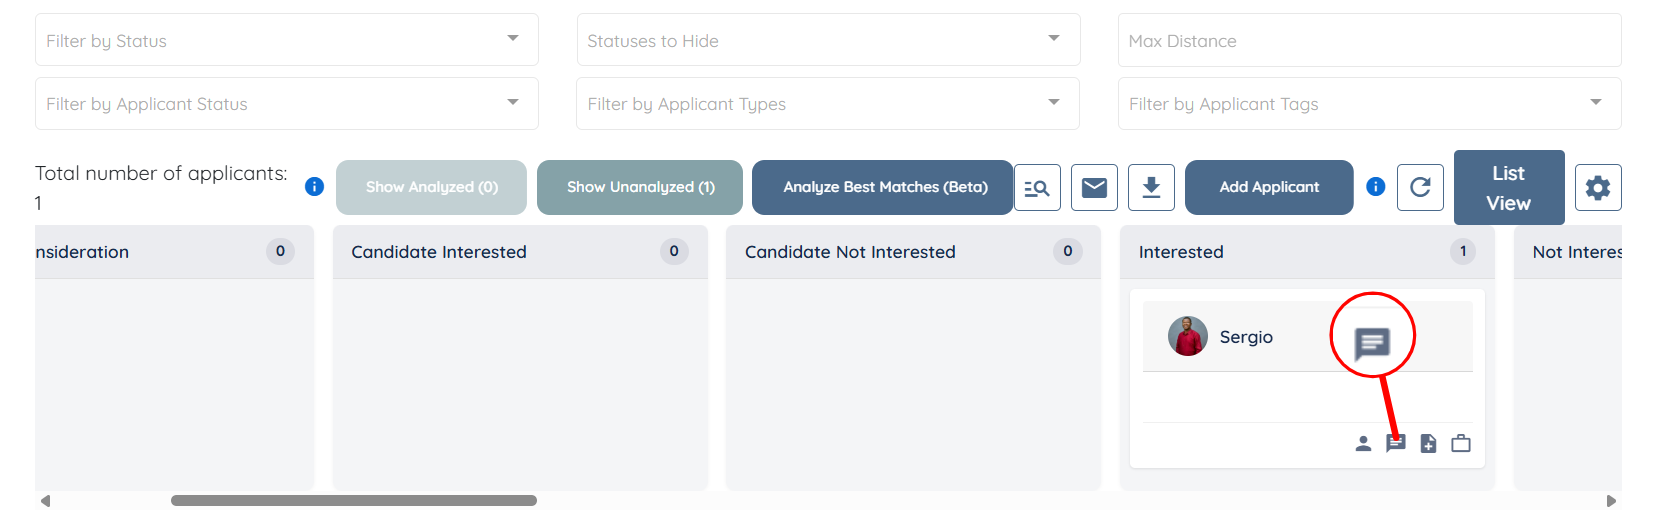Click the briefcase icon on Sergio's card
This screenshot has height=523, width=1665.
tap(1461, 443)
